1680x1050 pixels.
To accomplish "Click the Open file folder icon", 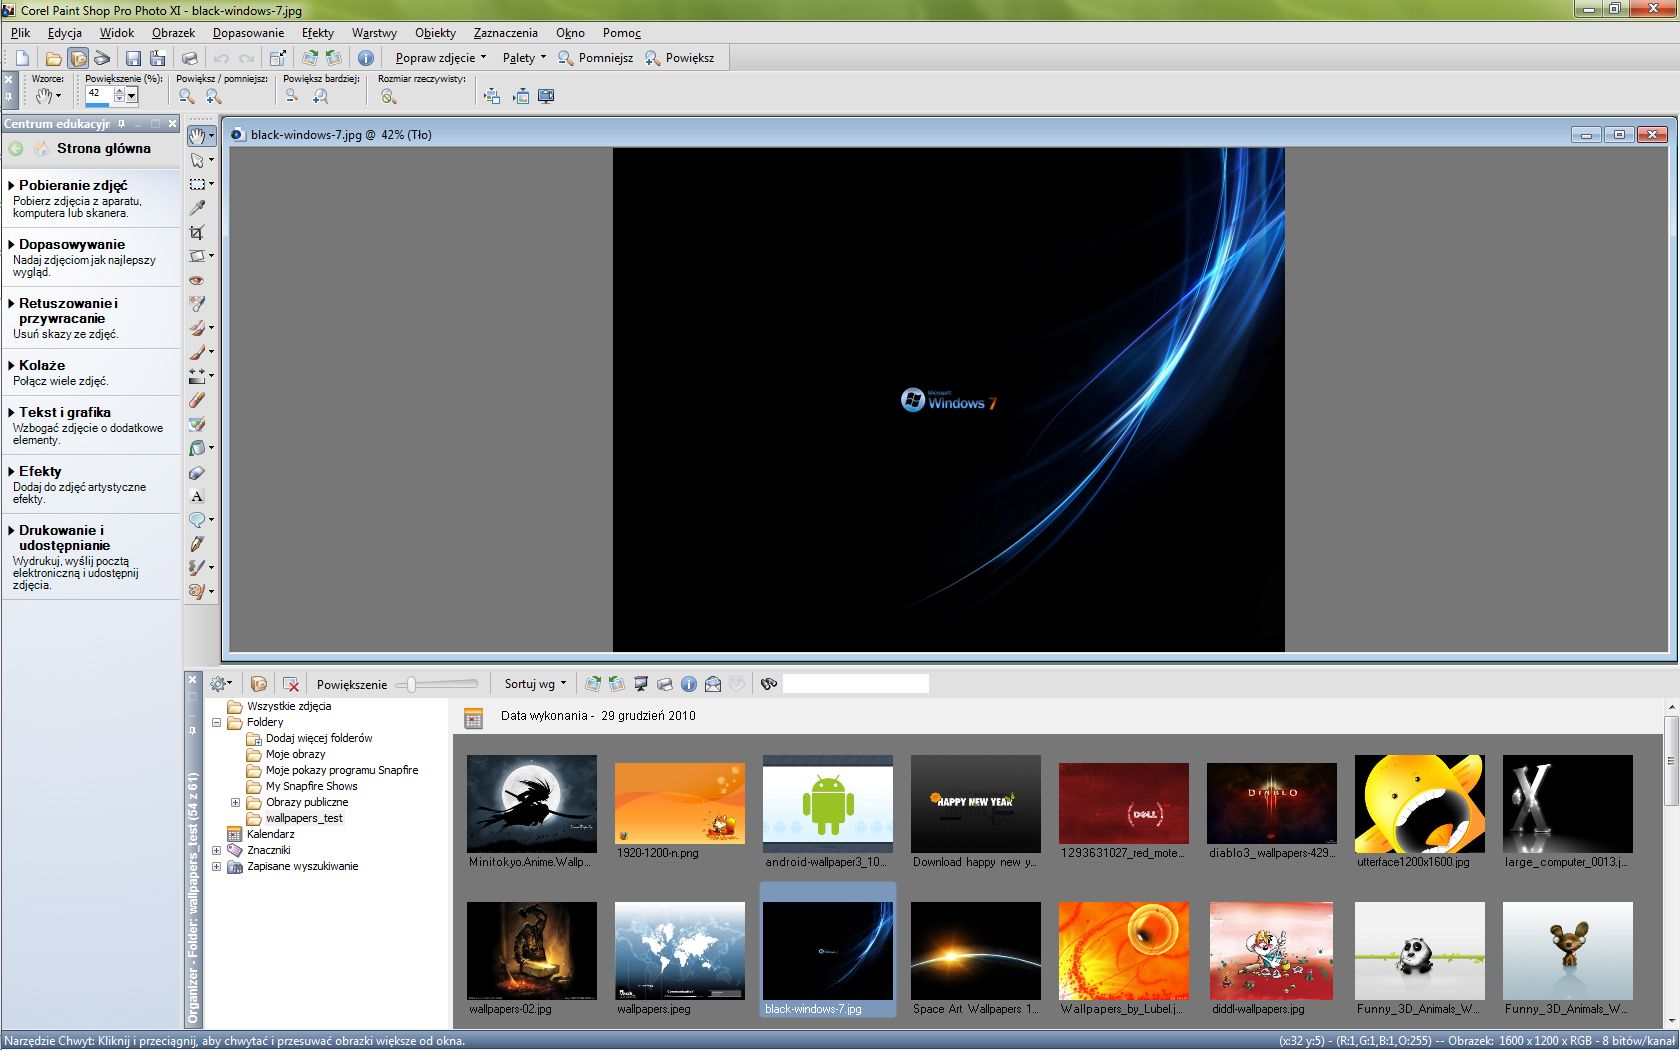I will coord(53,58).
